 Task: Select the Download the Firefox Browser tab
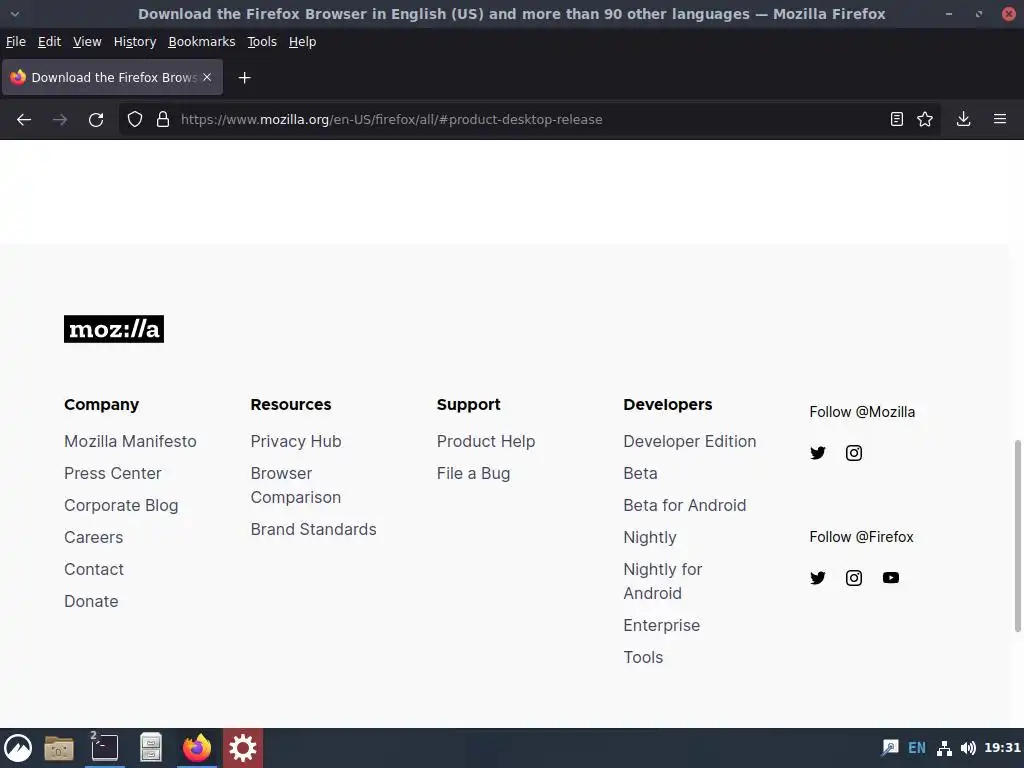112,77
